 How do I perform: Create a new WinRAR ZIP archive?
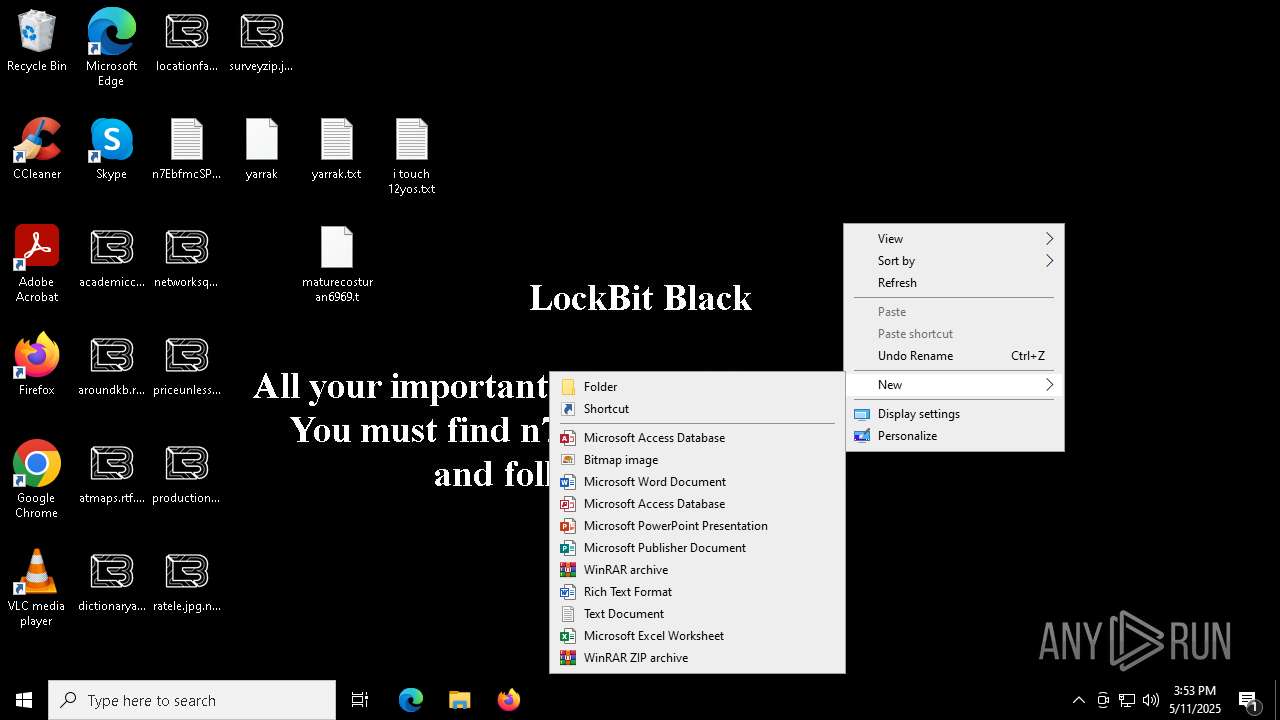(x=697, y=658)
